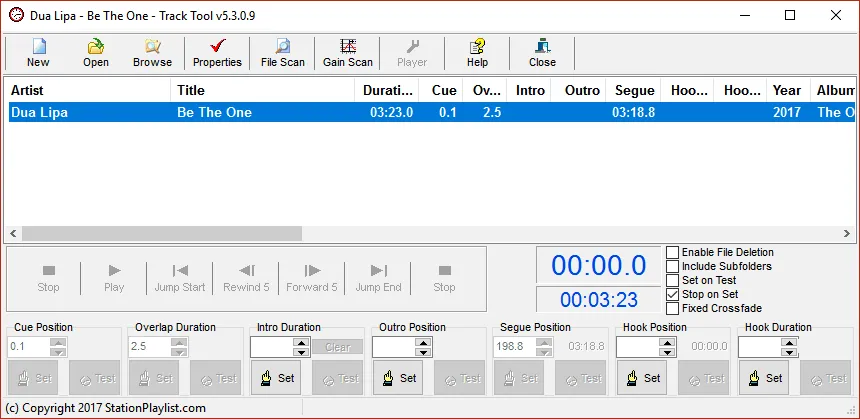Click the Cue column header
The height and width of the screenshot is (419, 860).
pos(441,90)
